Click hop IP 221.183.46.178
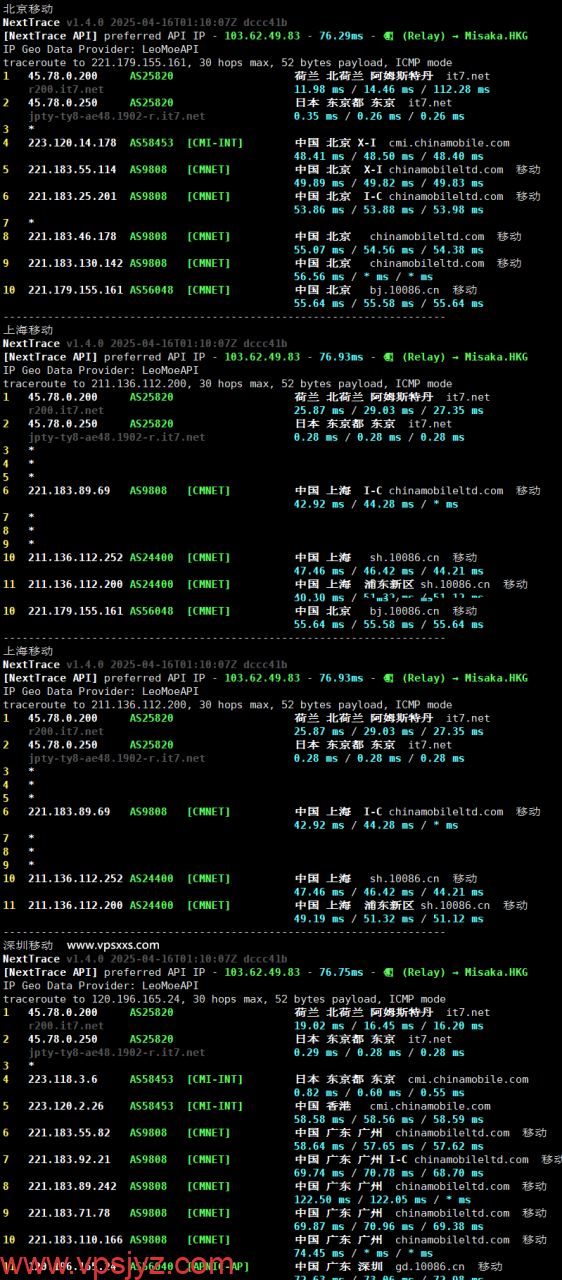562x1280 pixels. (x=72, y=237)
